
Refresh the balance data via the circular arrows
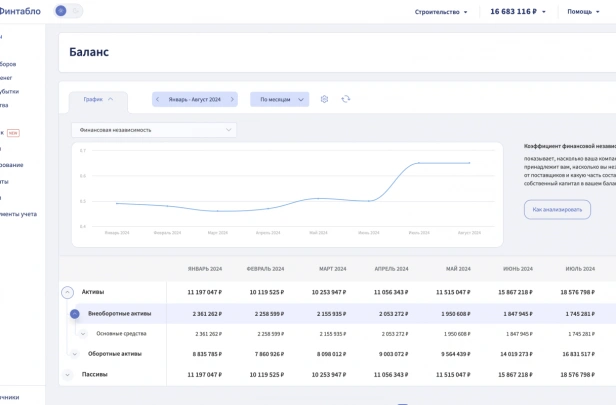[346, 99]
